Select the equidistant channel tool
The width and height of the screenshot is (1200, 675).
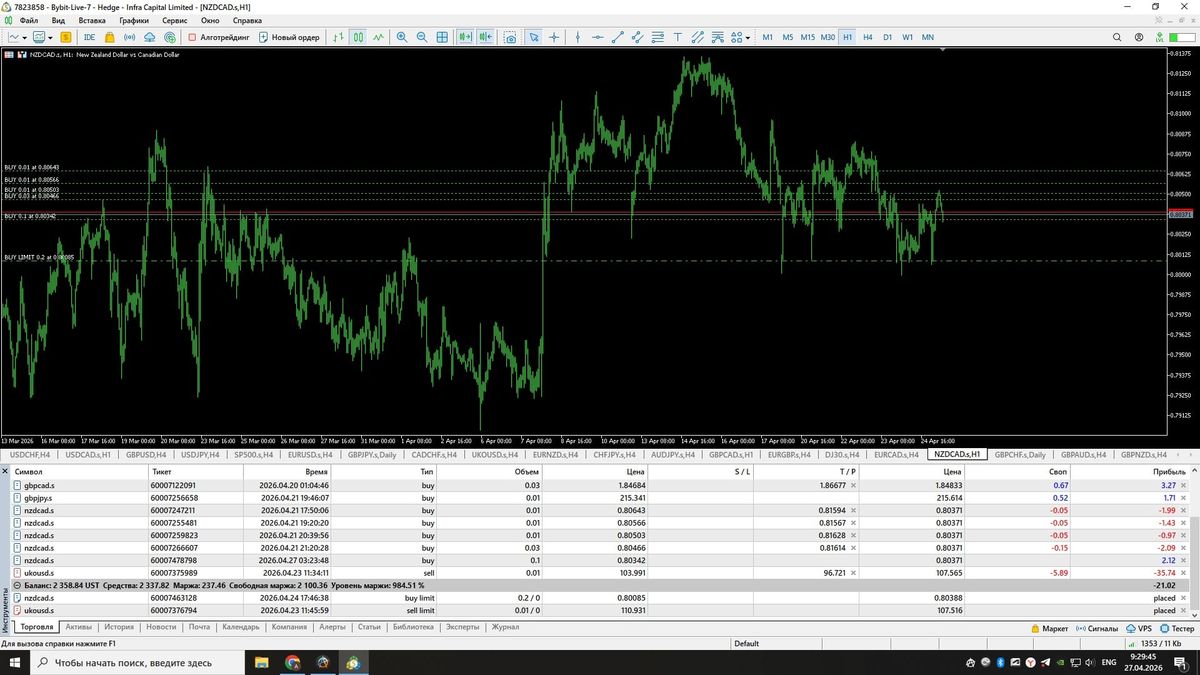[x=637, y=37]
